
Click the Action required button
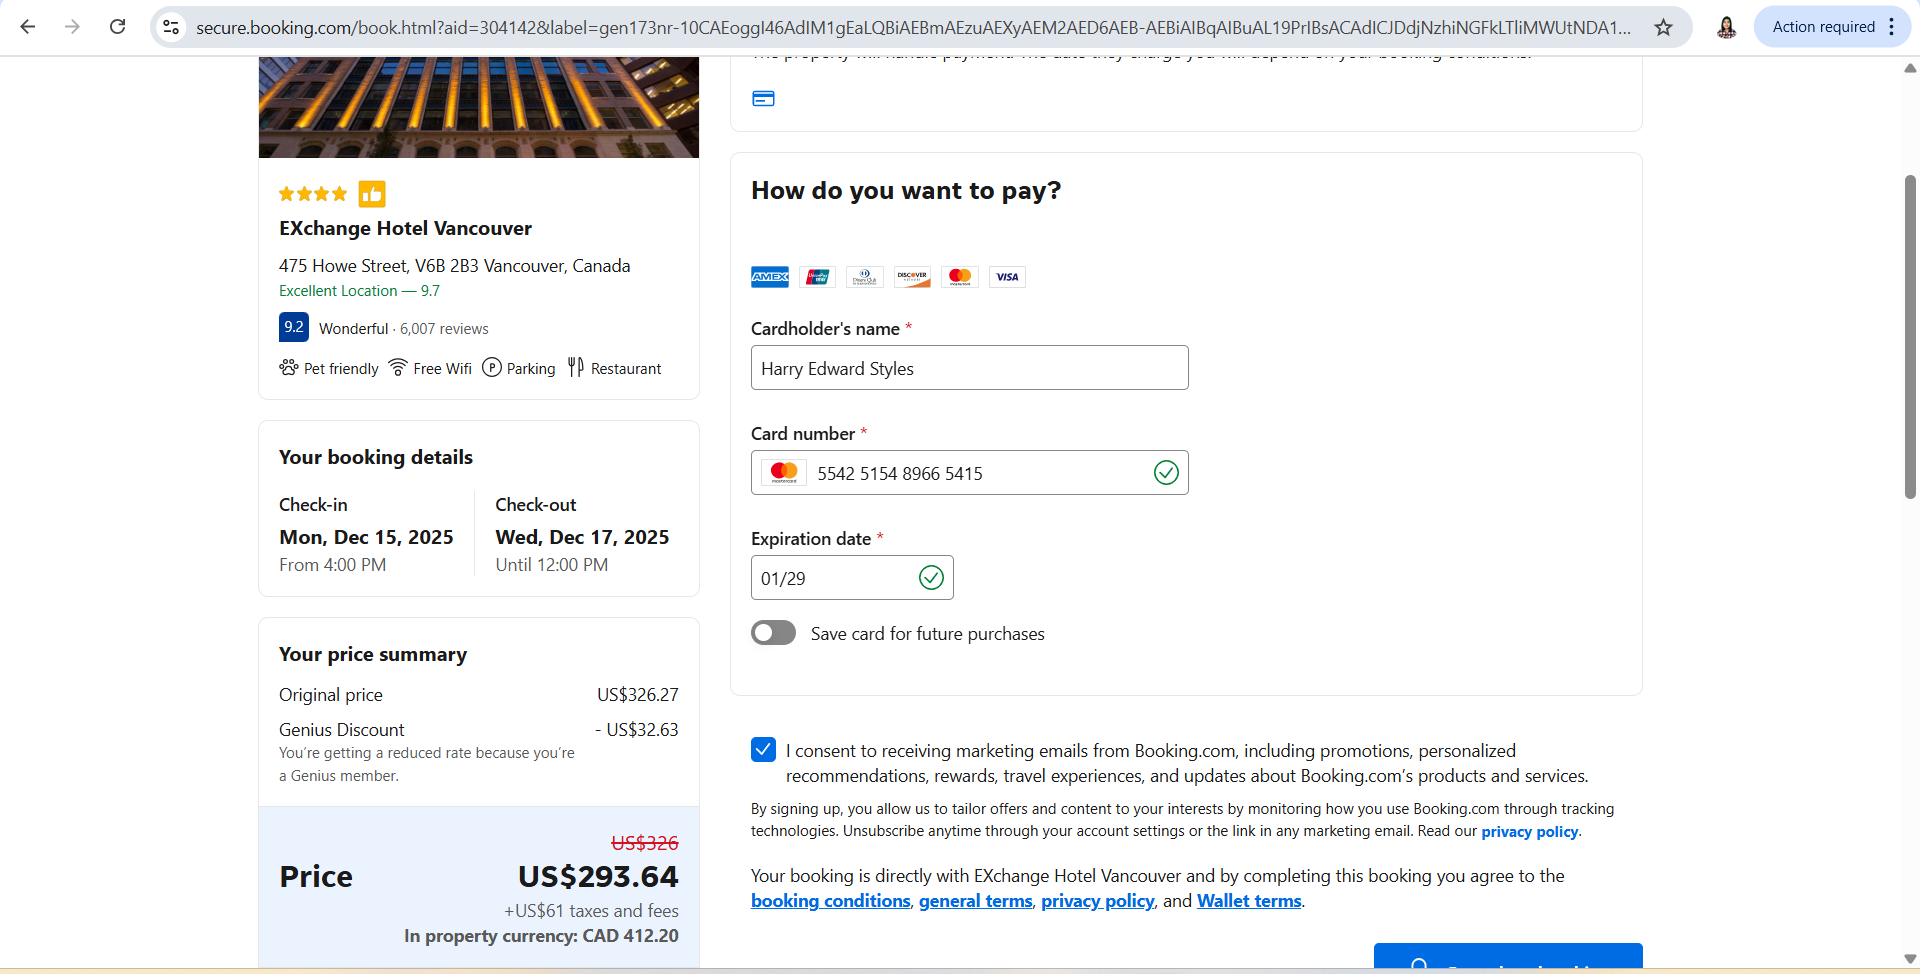1823,27
